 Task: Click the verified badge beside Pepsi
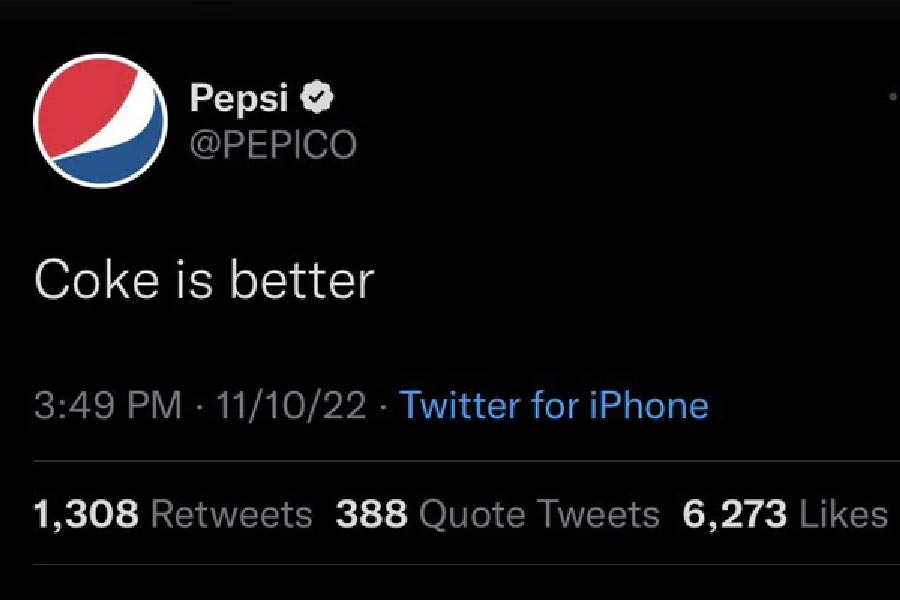[319, 98]
